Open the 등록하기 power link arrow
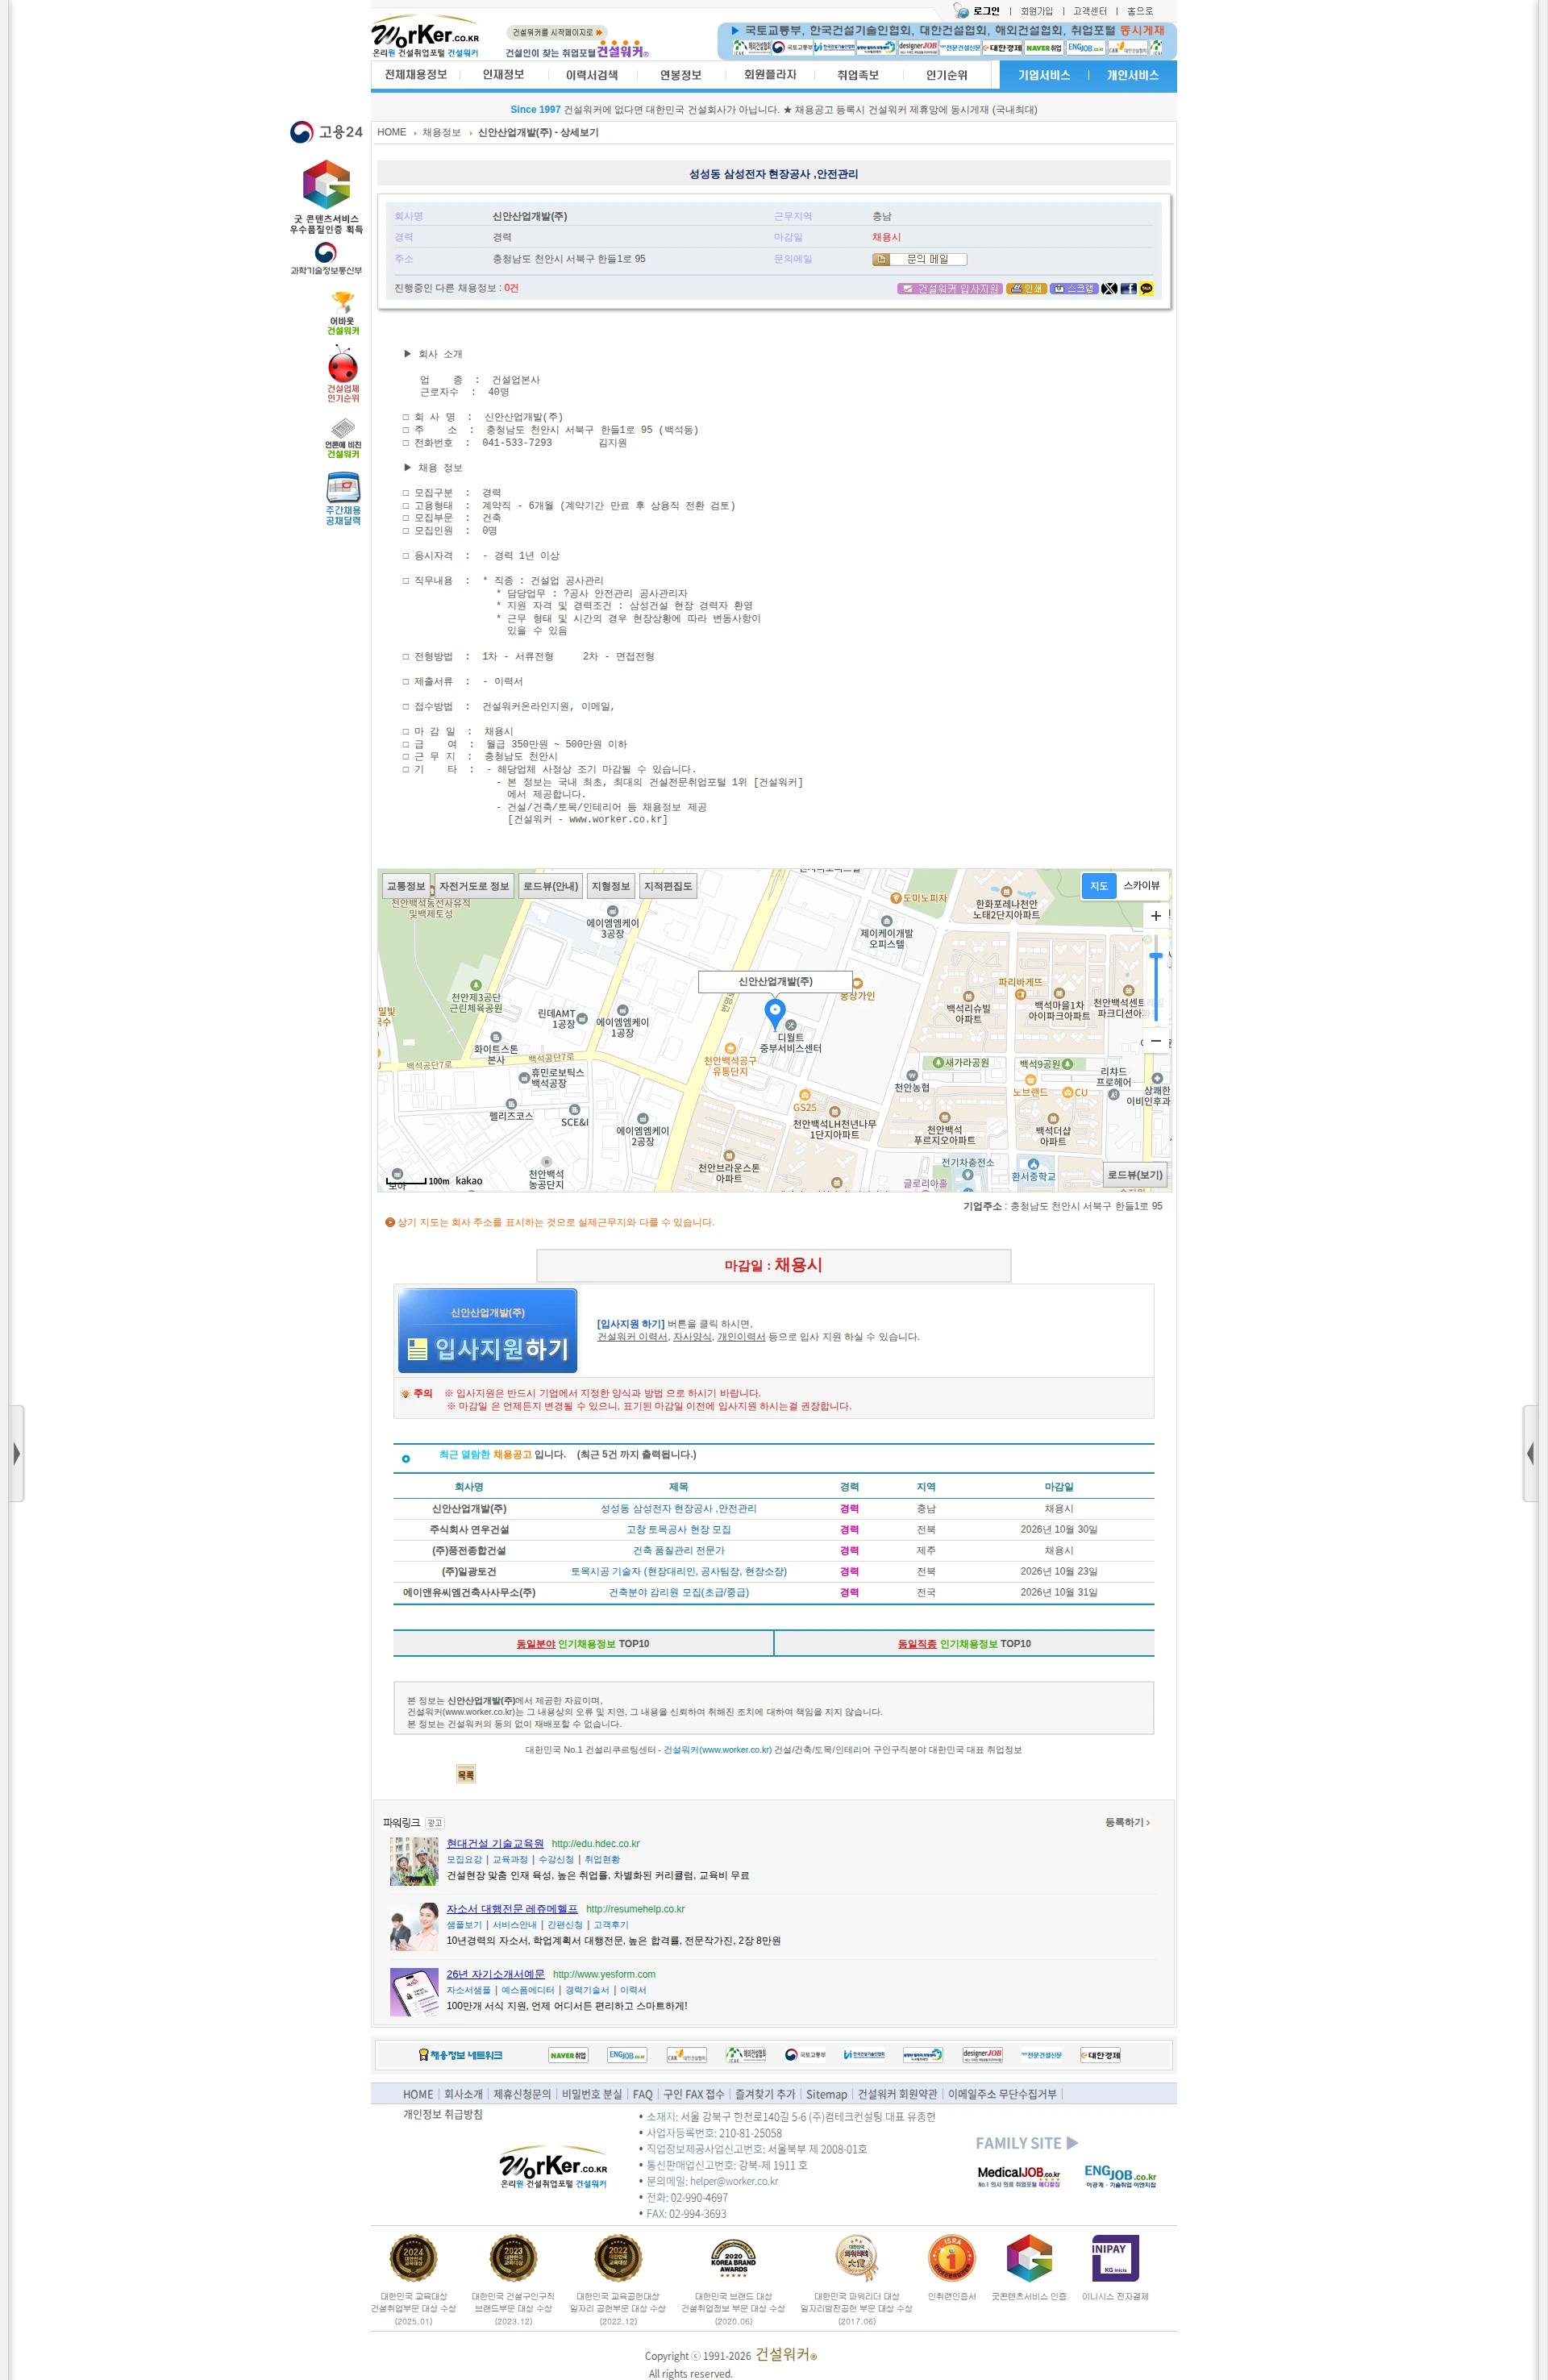This screenshot has width=1548, height=2380. (x=1127, y=1822)
